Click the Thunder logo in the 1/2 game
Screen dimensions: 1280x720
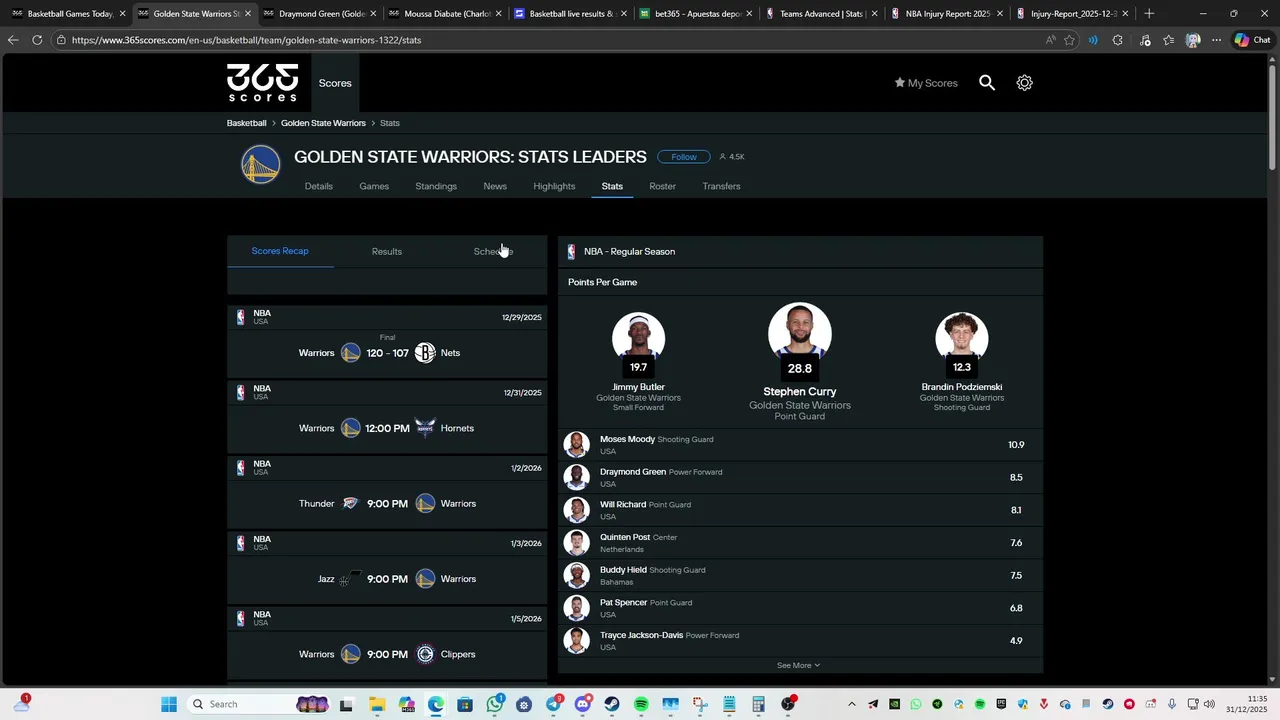350,503
